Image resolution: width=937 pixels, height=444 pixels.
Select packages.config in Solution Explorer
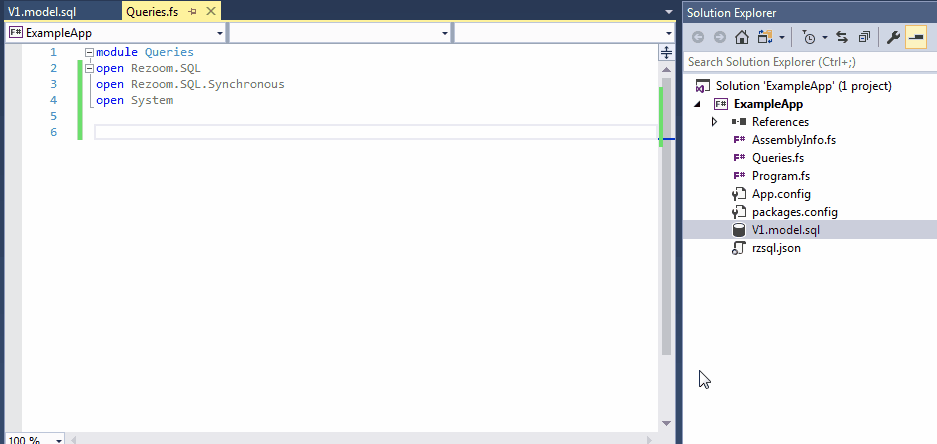pos(795,212)
